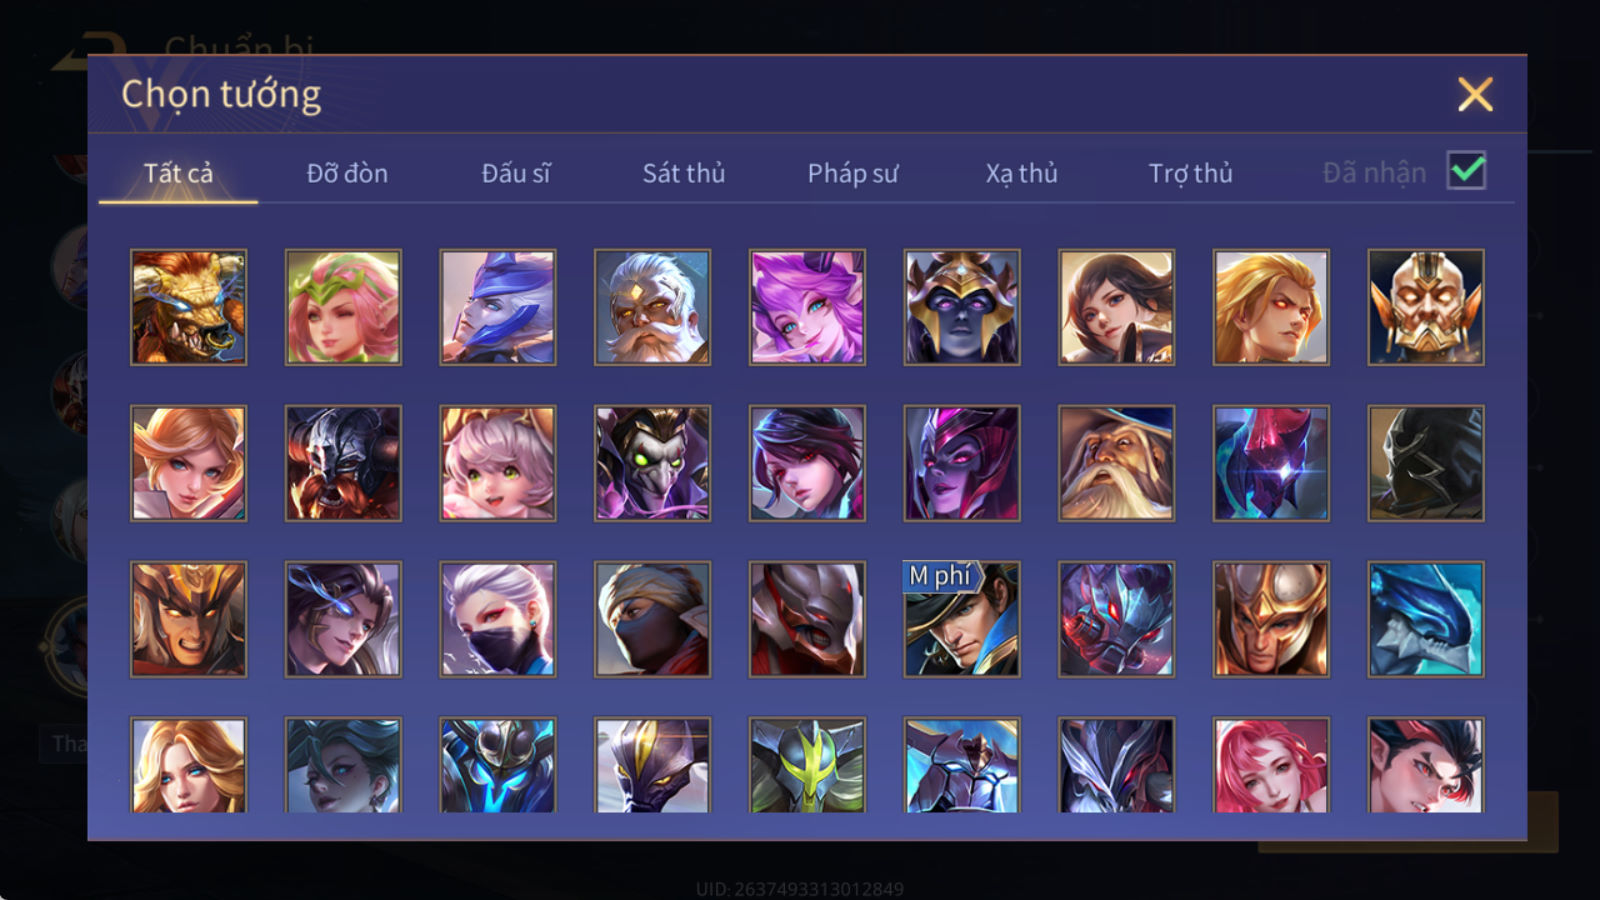Pick the hero marked M phí
This screenshot has width=1600, height=900.
962,619
